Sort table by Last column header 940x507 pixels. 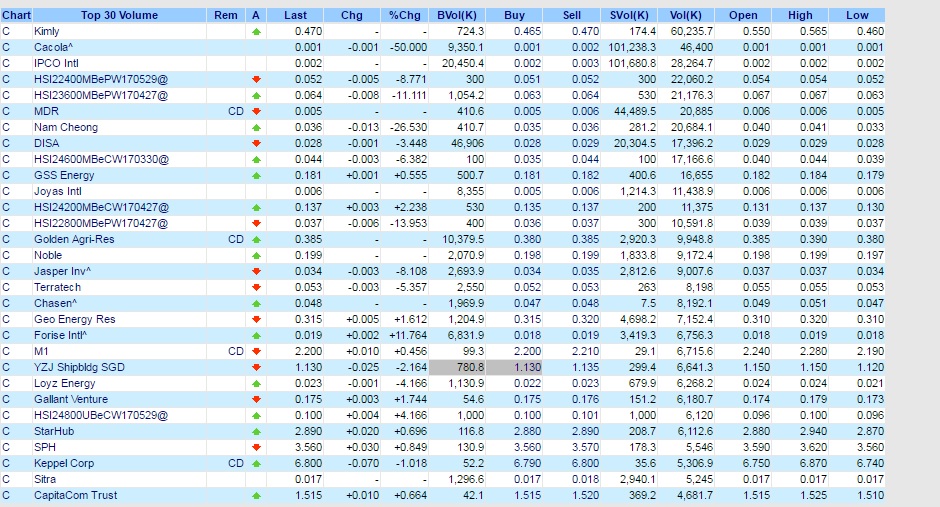[295, 15]
